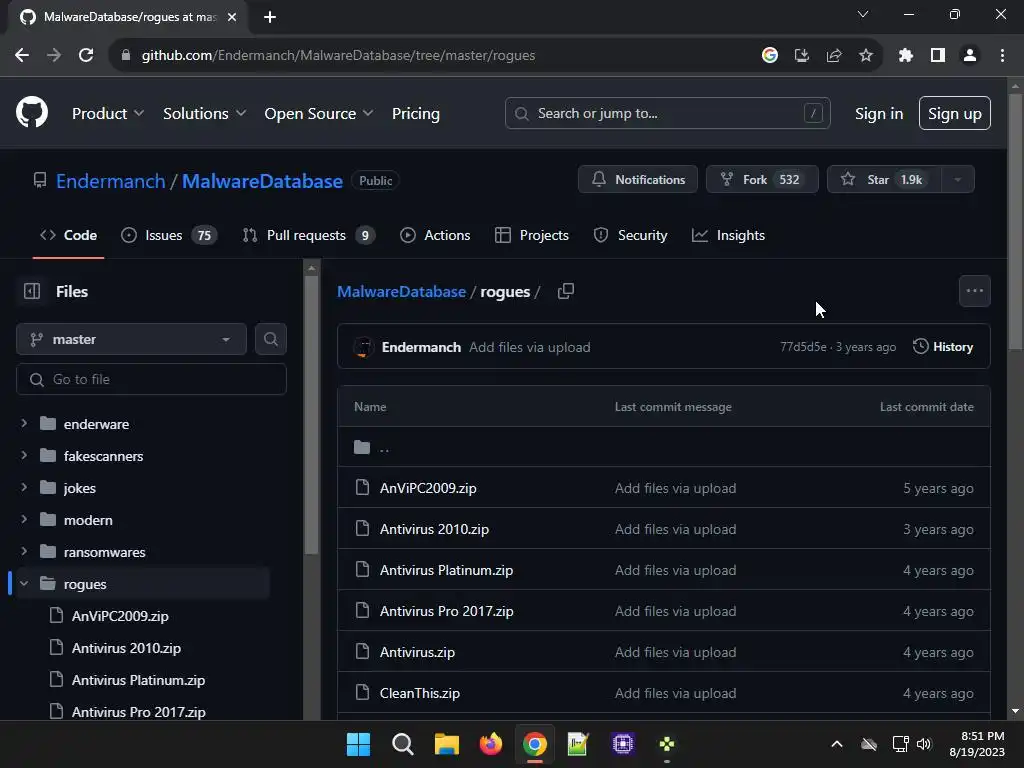Open the Star lists dropdown arrow
Viewport: 1024px width, 768px height.
[x=957, y=180]
